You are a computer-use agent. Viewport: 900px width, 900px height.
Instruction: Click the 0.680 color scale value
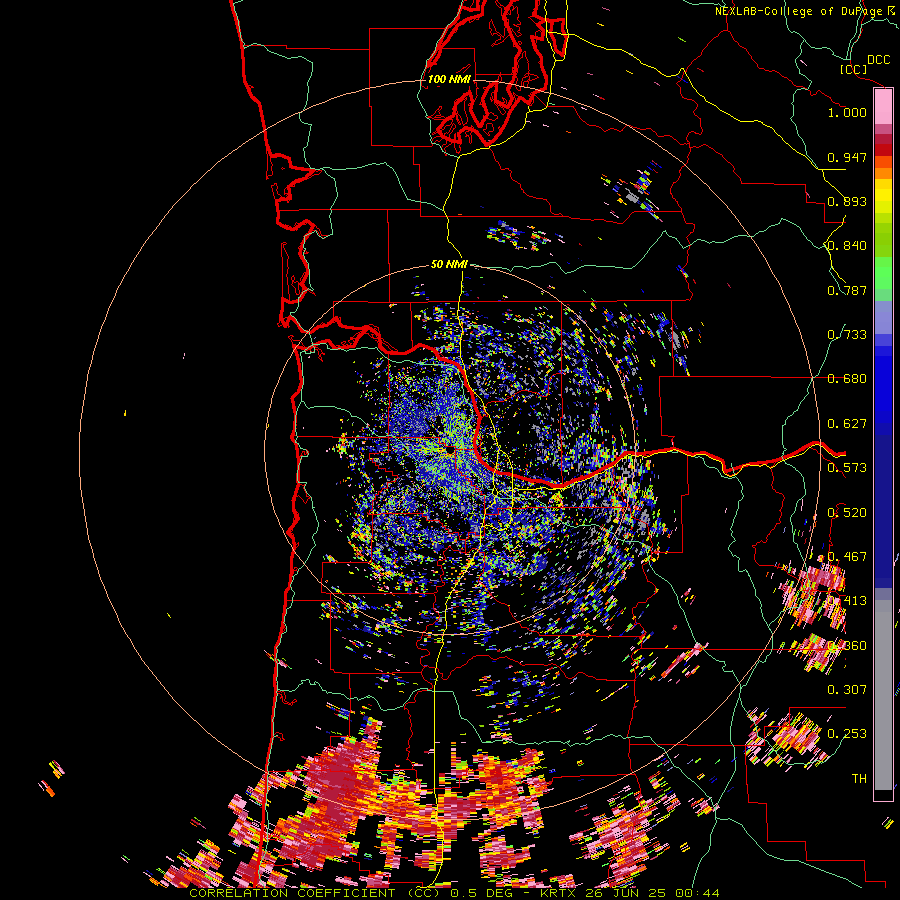click(x=847, y=379)
